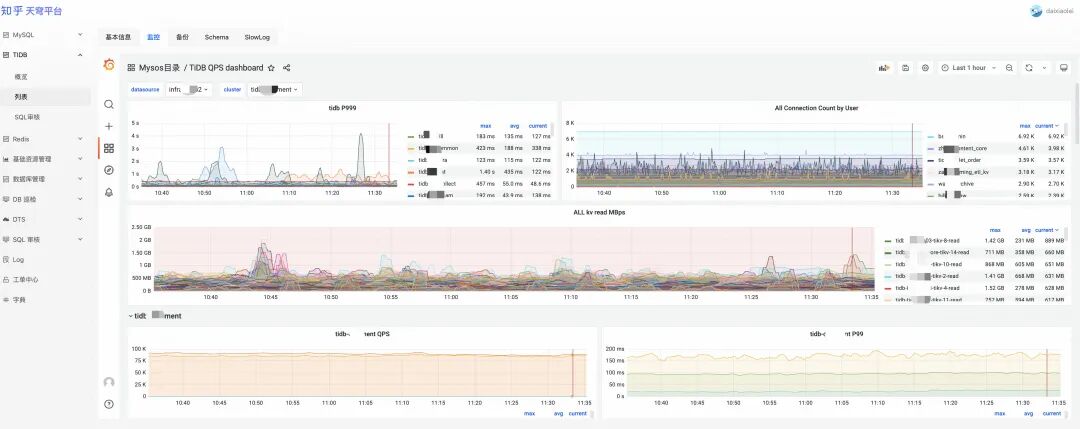This screenshot has width=1080, height=429.
Task: Open the Grafana logo home icon
Action: click(x=109, y=65)
